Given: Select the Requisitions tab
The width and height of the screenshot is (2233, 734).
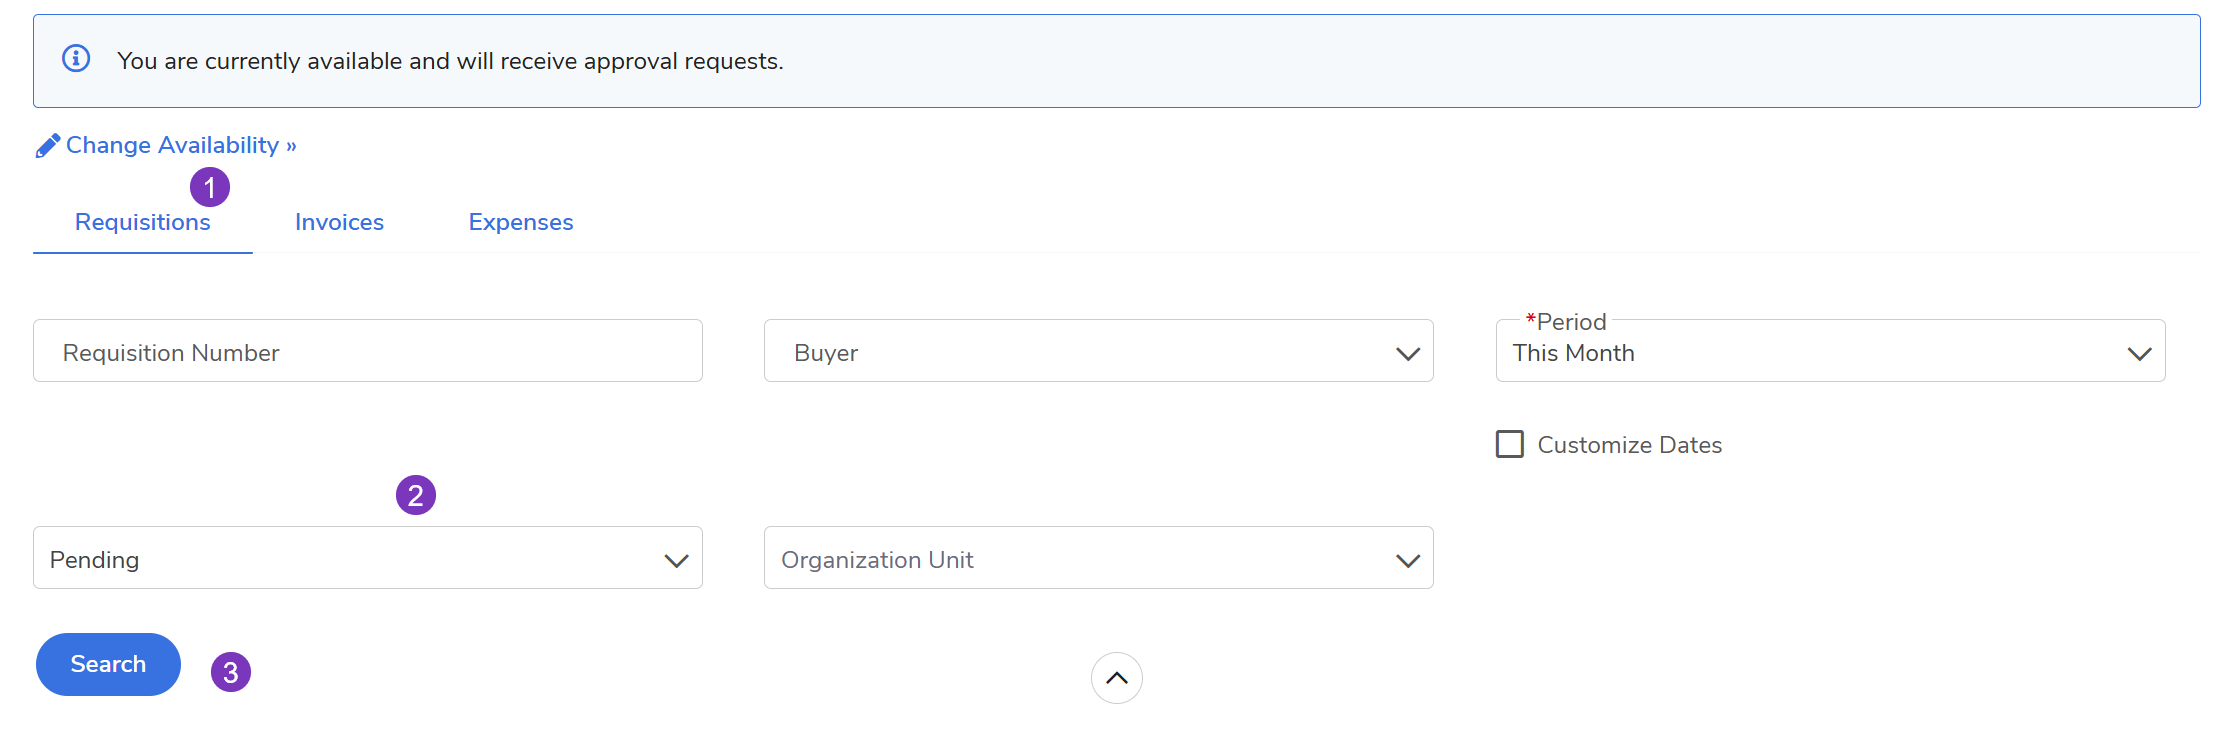Looking at the screenshot, I should click(143, 222).
